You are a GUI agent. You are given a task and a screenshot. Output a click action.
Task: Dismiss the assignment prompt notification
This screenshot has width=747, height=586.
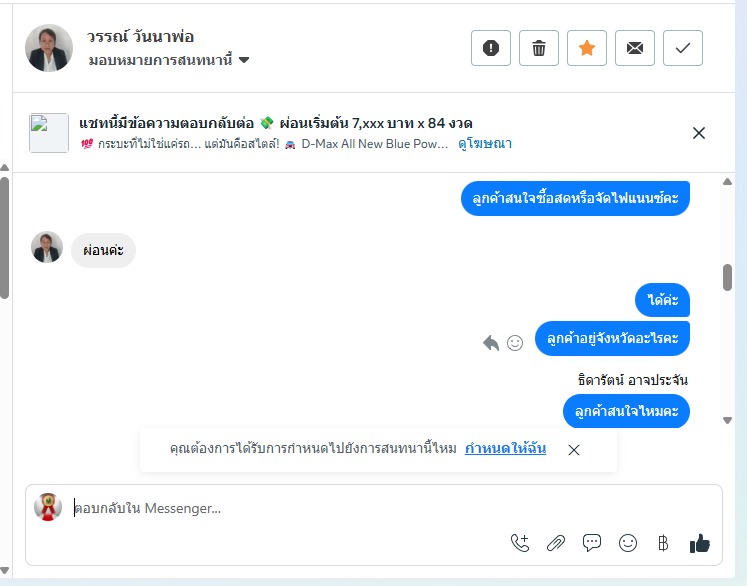tap(574, 450)
